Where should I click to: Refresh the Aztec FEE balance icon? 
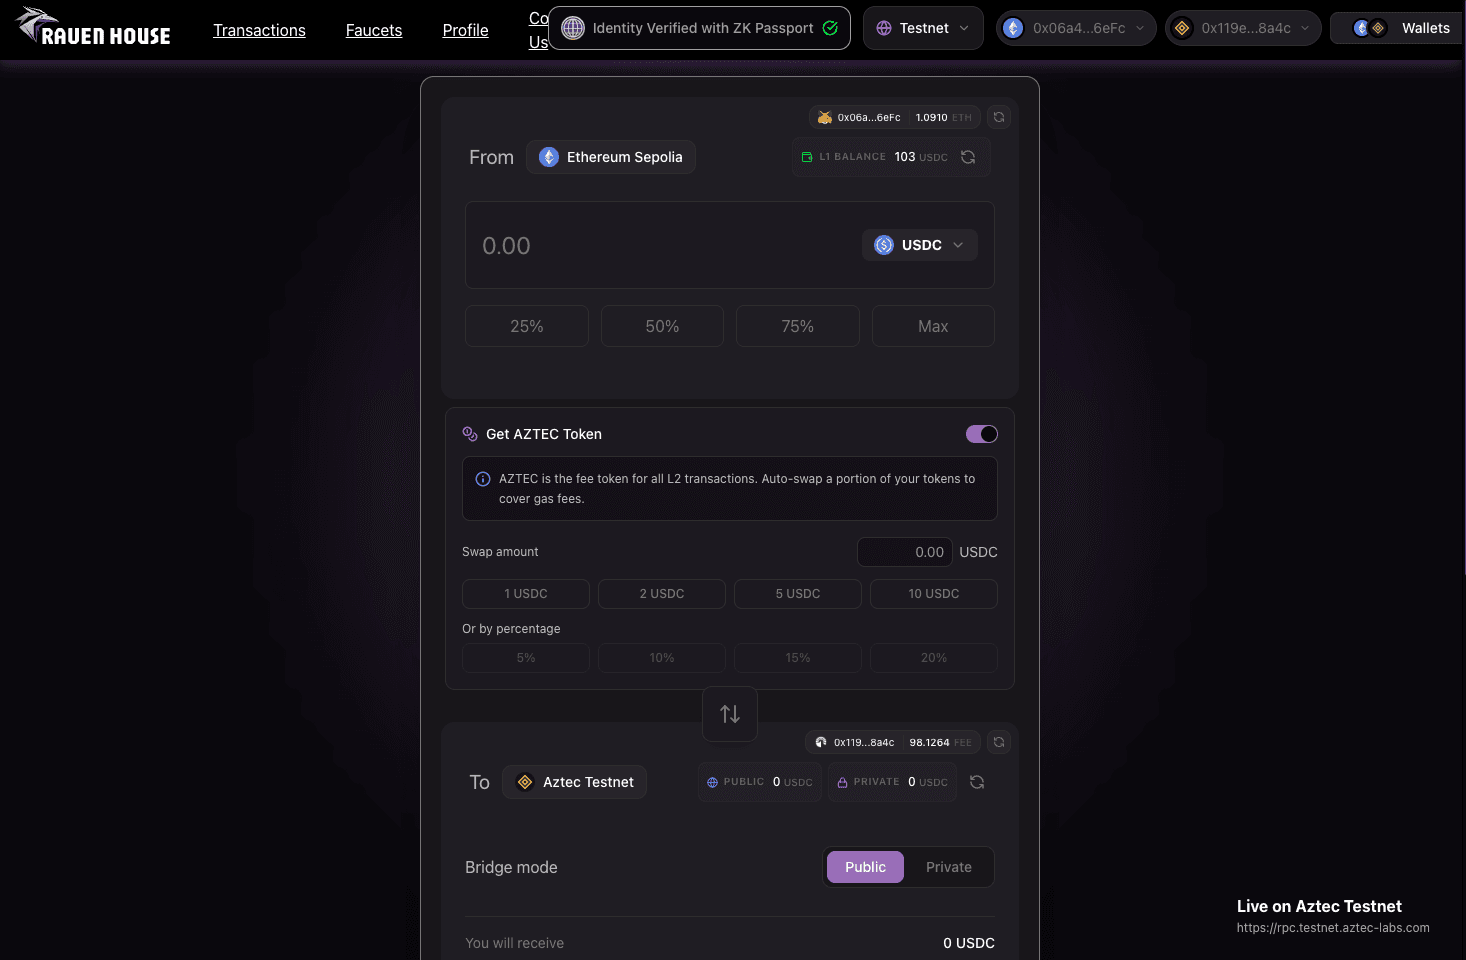(998, 742)
